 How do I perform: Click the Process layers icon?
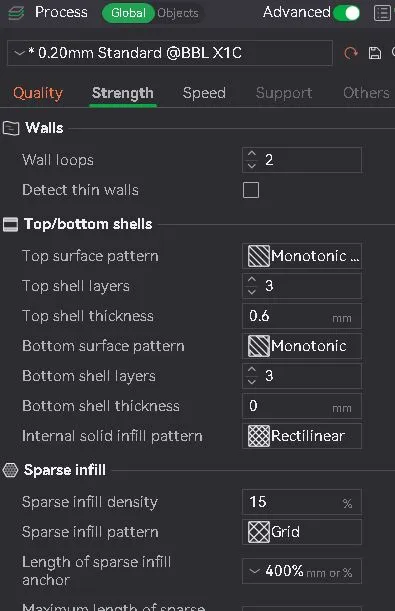click(16, 13)
